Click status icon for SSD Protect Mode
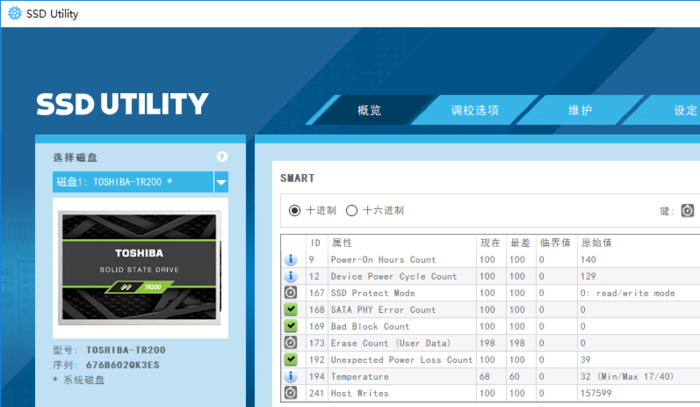Viewport: 700px width, 407px height. (291, 293)
